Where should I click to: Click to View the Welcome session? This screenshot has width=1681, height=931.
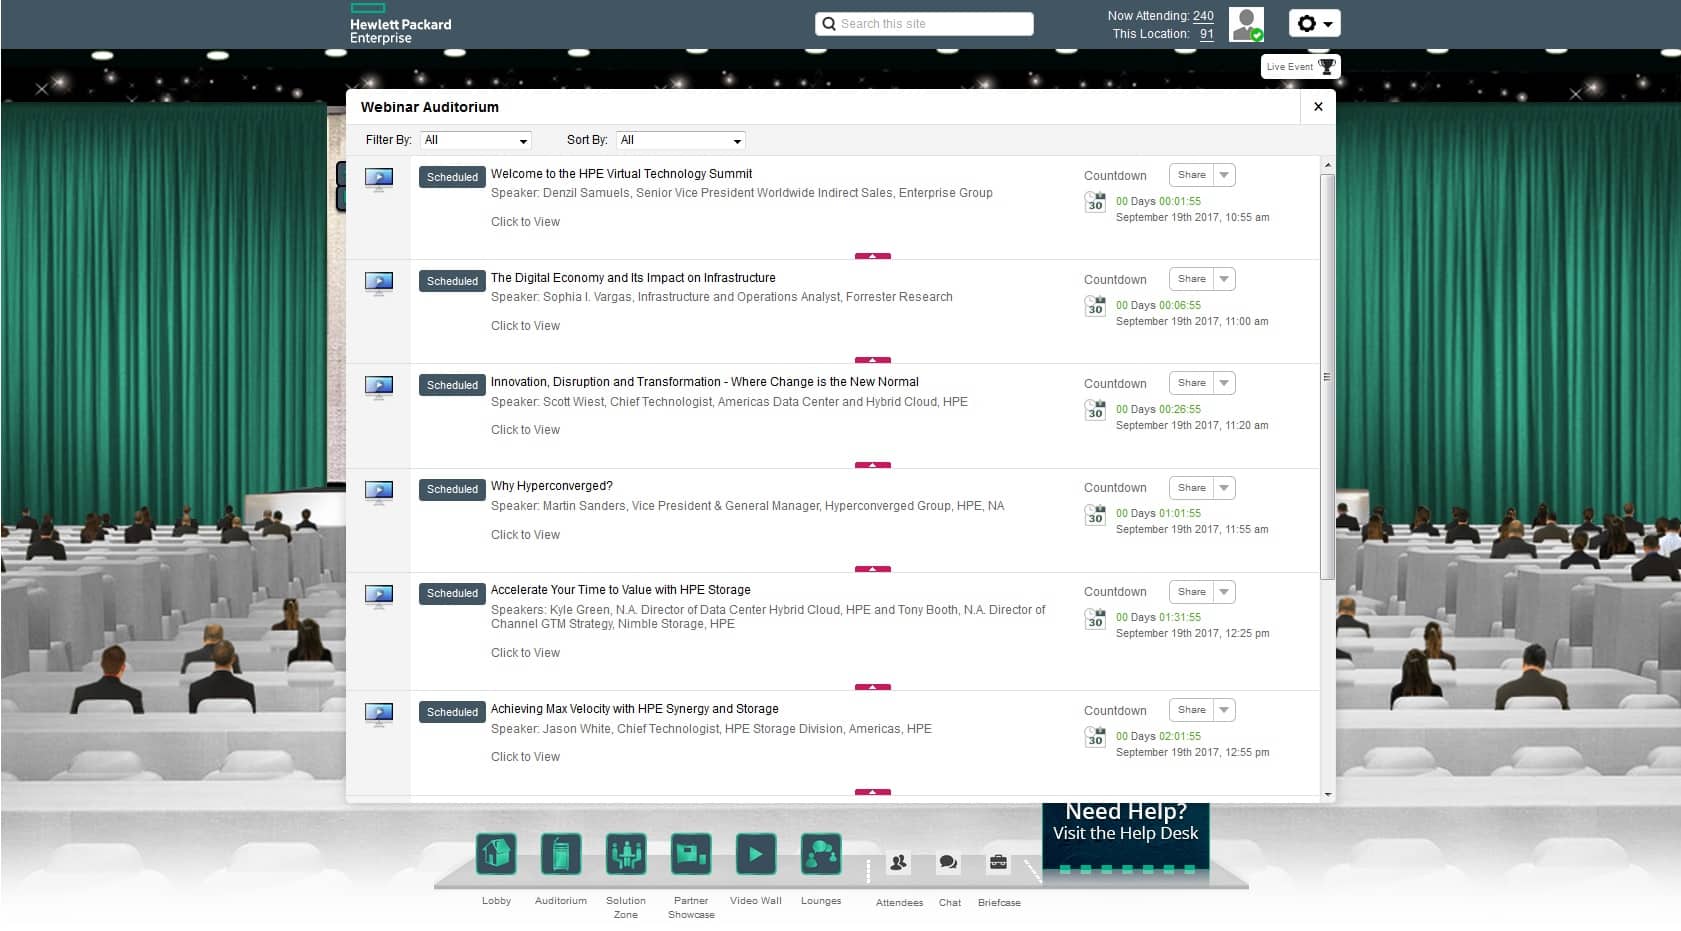525,222
